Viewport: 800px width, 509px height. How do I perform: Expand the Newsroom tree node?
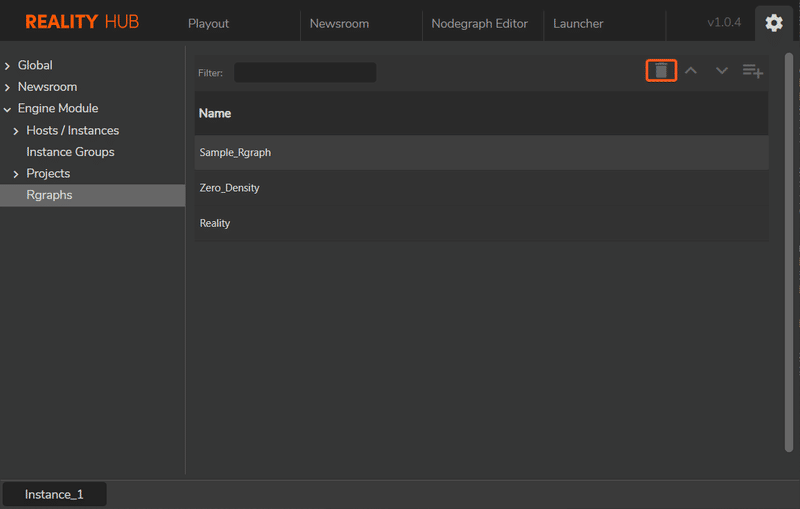(x=7, y=87)
